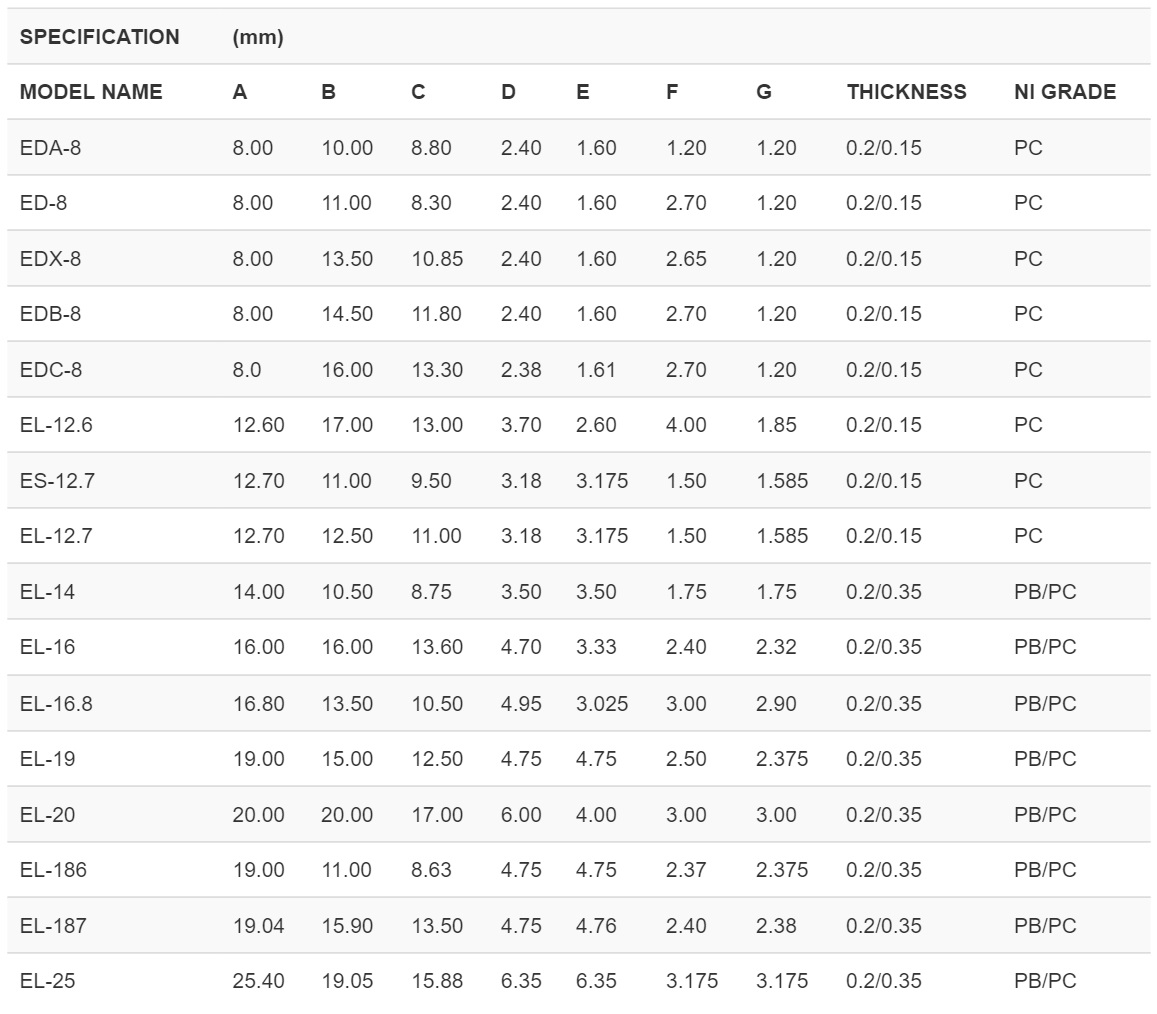
Task: Click the NI GRADE column header
Action: 1064,92
